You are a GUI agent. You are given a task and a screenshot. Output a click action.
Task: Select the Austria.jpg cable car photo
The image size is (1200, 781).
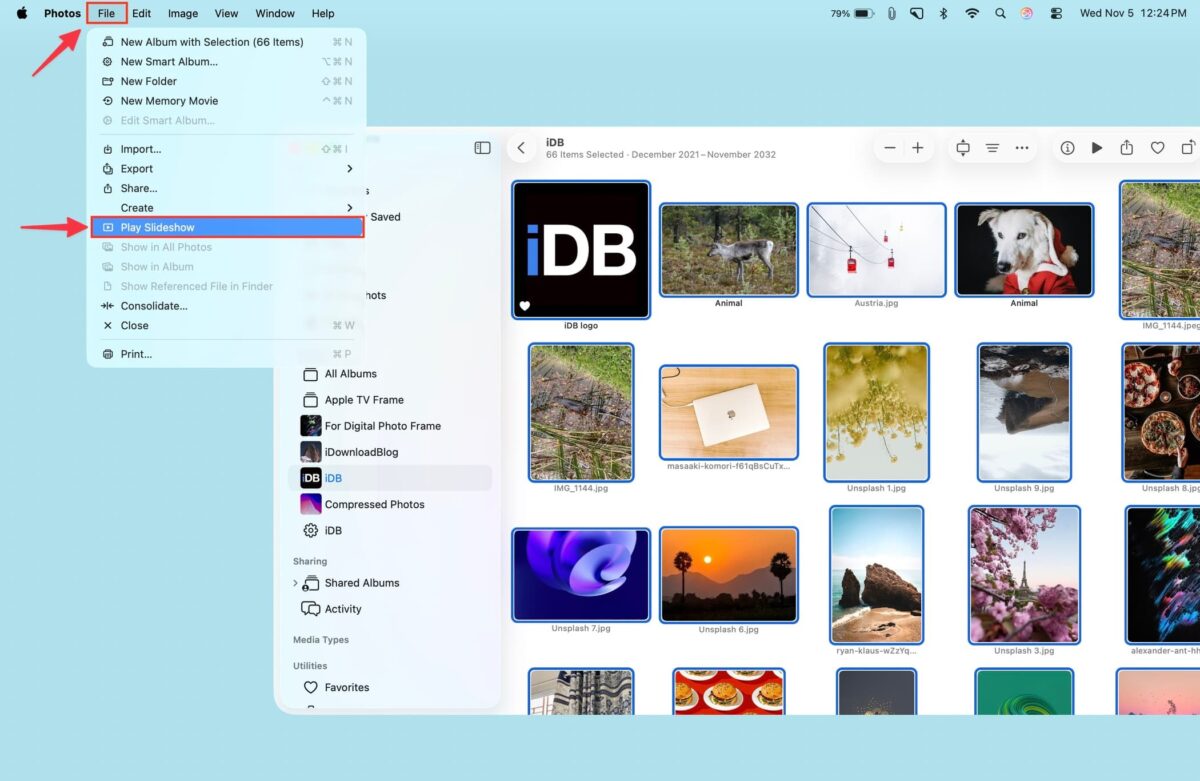[876, 250]
